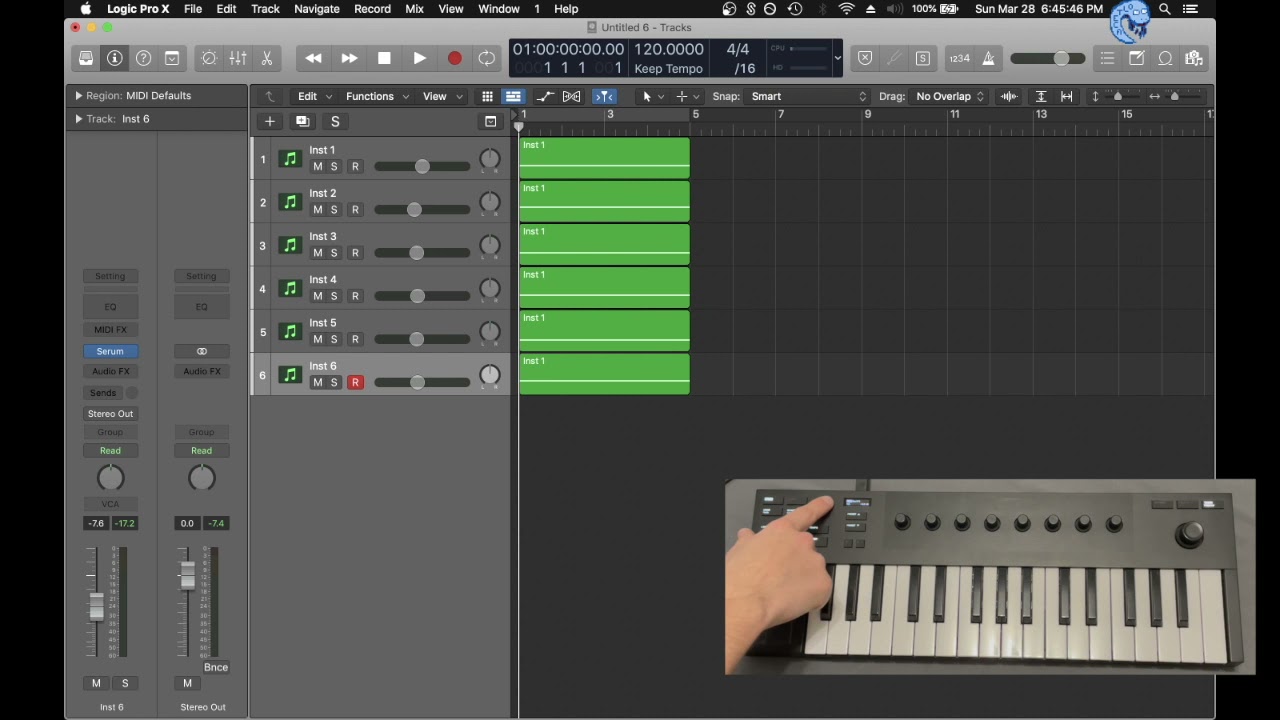The height and width of the screenshot is (720, 1280).
Task: Open the Drag No Overlap dropdown
Action: pyautogui.click(x=950, y=96)
